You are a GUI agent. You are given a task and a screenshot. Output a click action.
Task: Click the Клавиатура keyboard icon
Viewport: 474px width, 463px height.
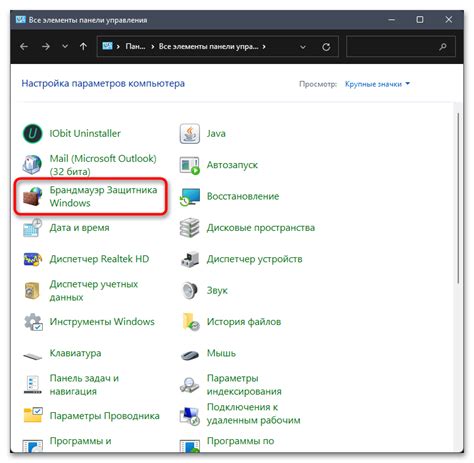[32, 356]
